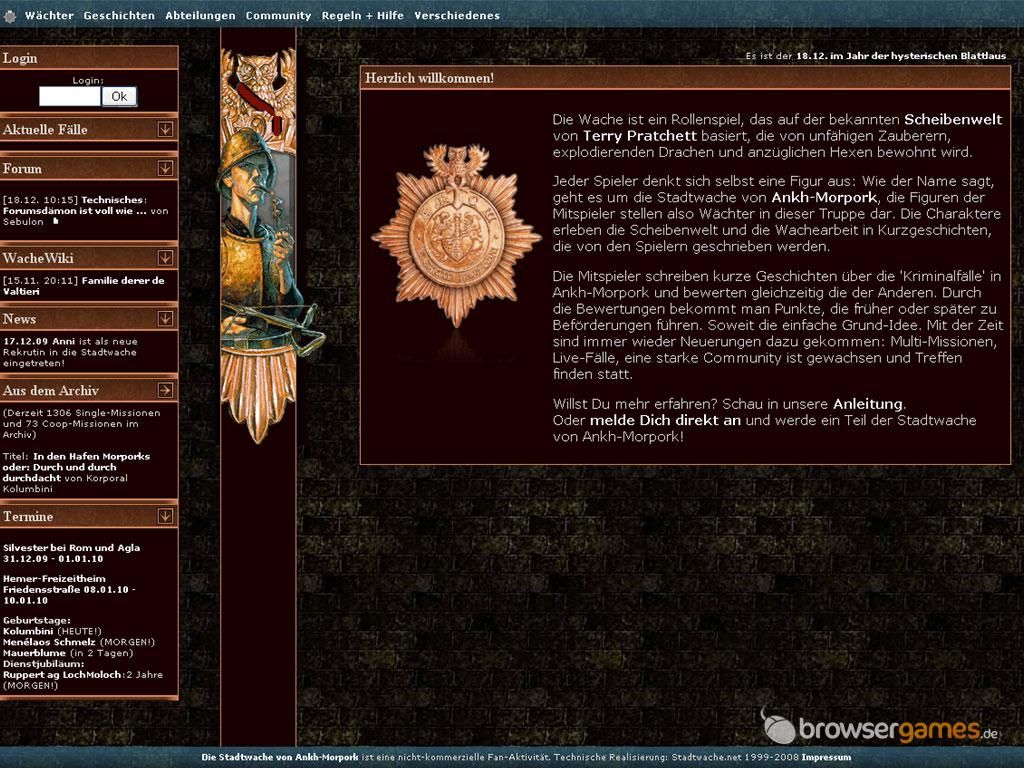Open the Abteilungen menu
Screen dimensions: 1024x768
coord(200,16)
